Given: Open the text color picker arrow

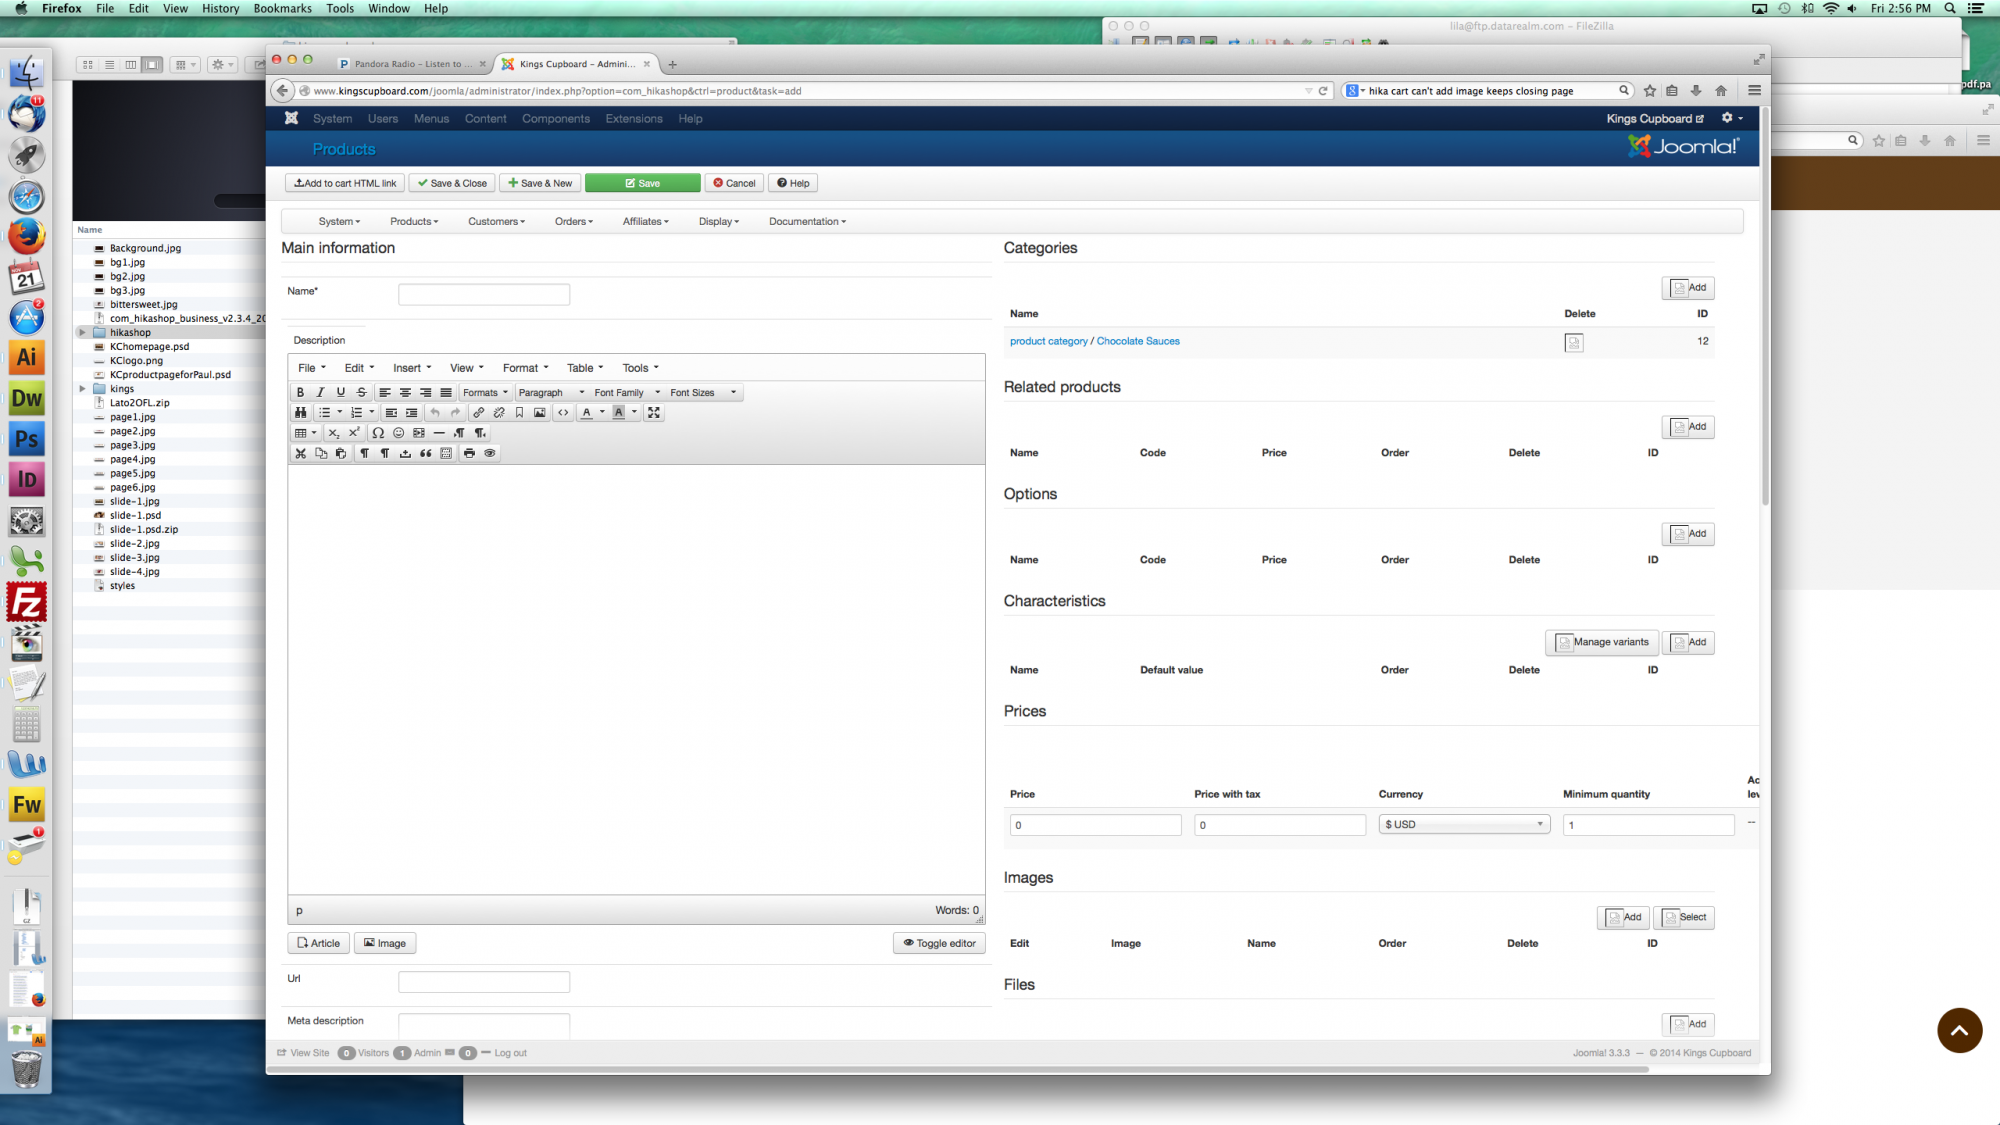Looking at the screenshot, I should pos(602,413).
